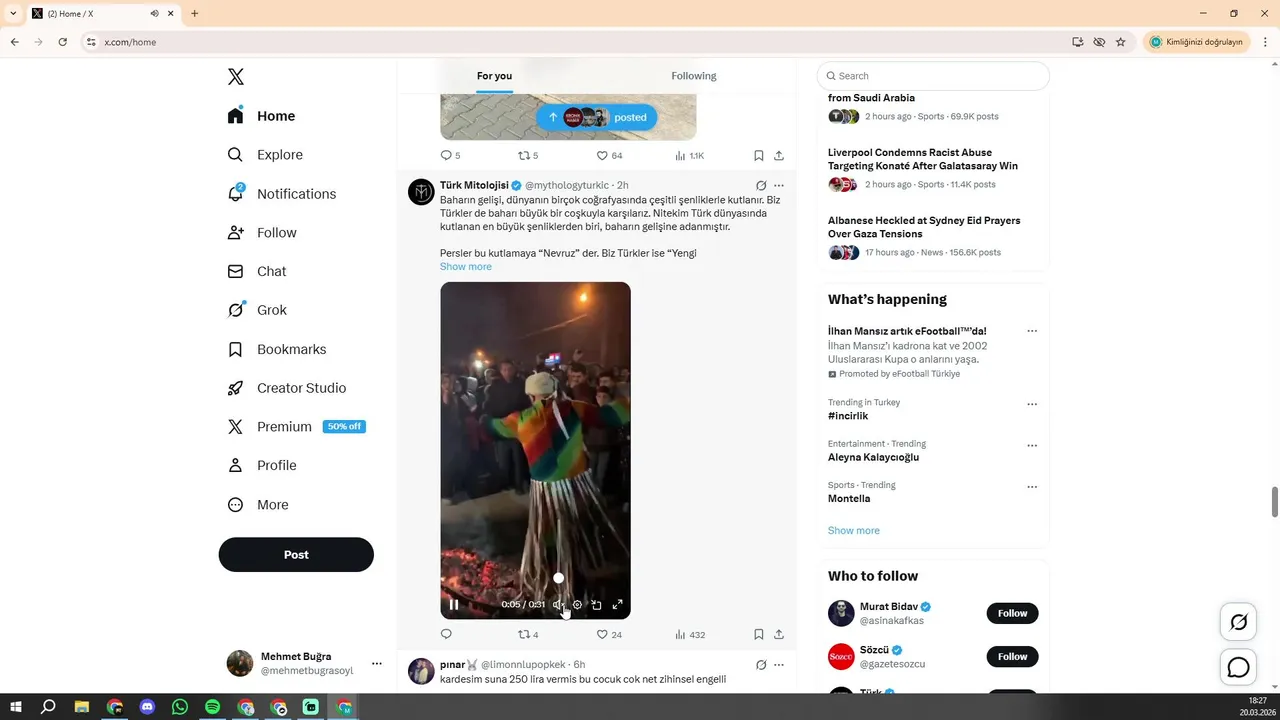Expand post text with Show more
Image resolution: width=1280 pixels, height=720 pixels.
click(466, 267)
